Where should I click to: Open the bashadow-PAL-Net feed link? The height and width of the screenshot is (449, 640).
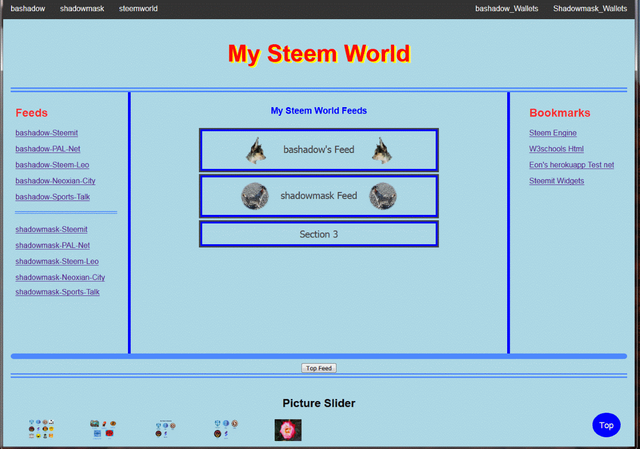(x=48, y=149)
